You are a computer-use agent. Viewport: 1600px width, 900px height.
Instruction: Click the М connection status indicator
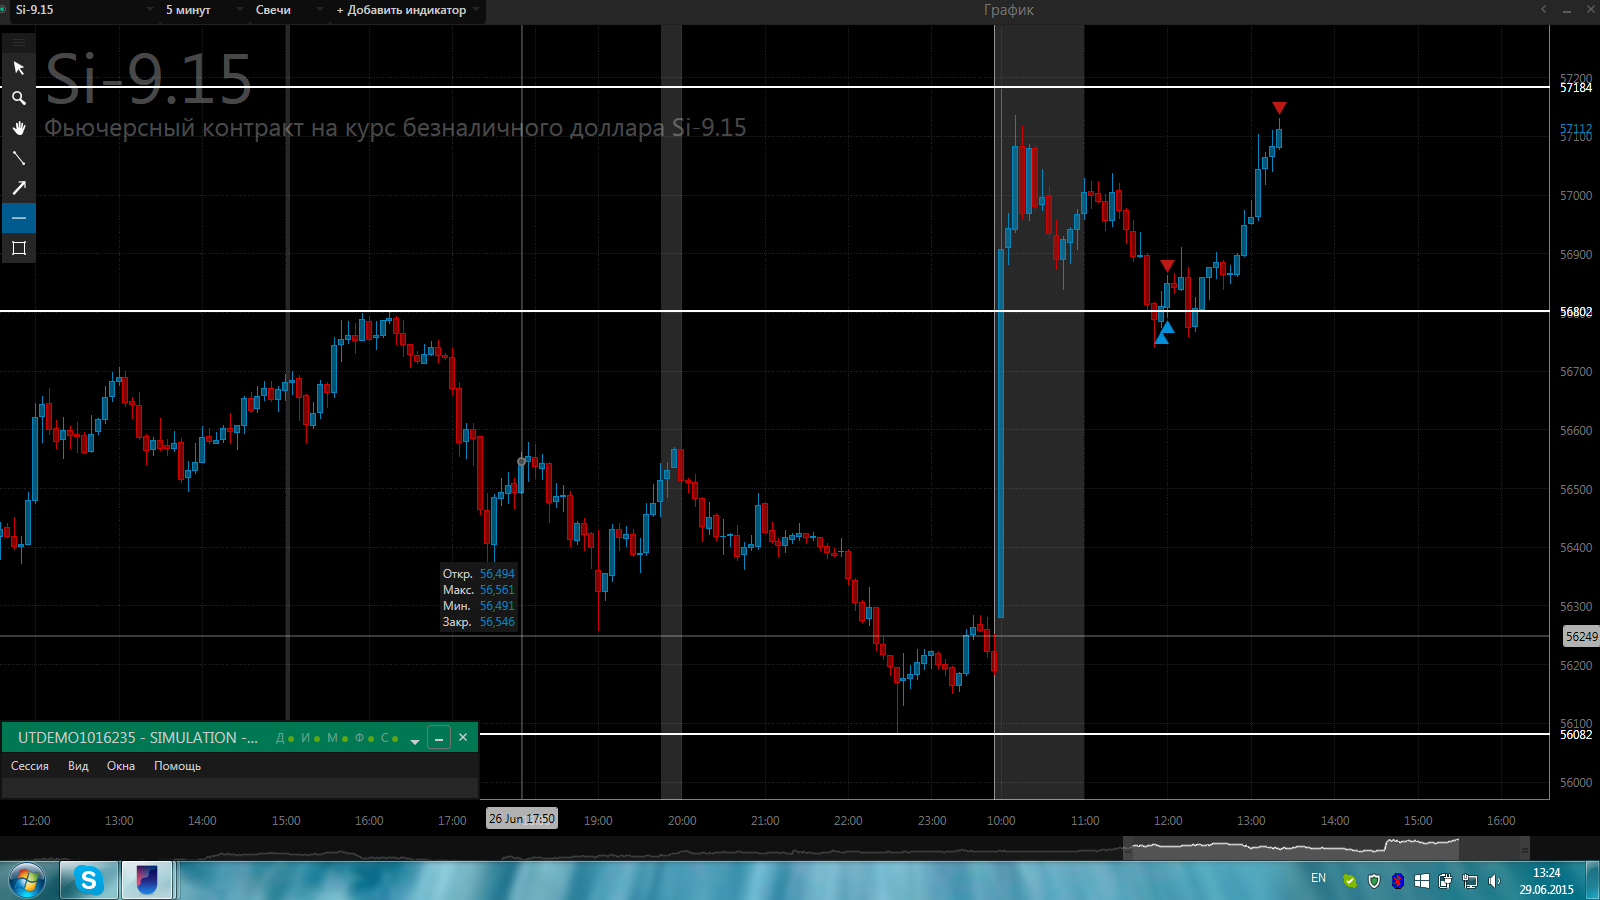[338, 738]
